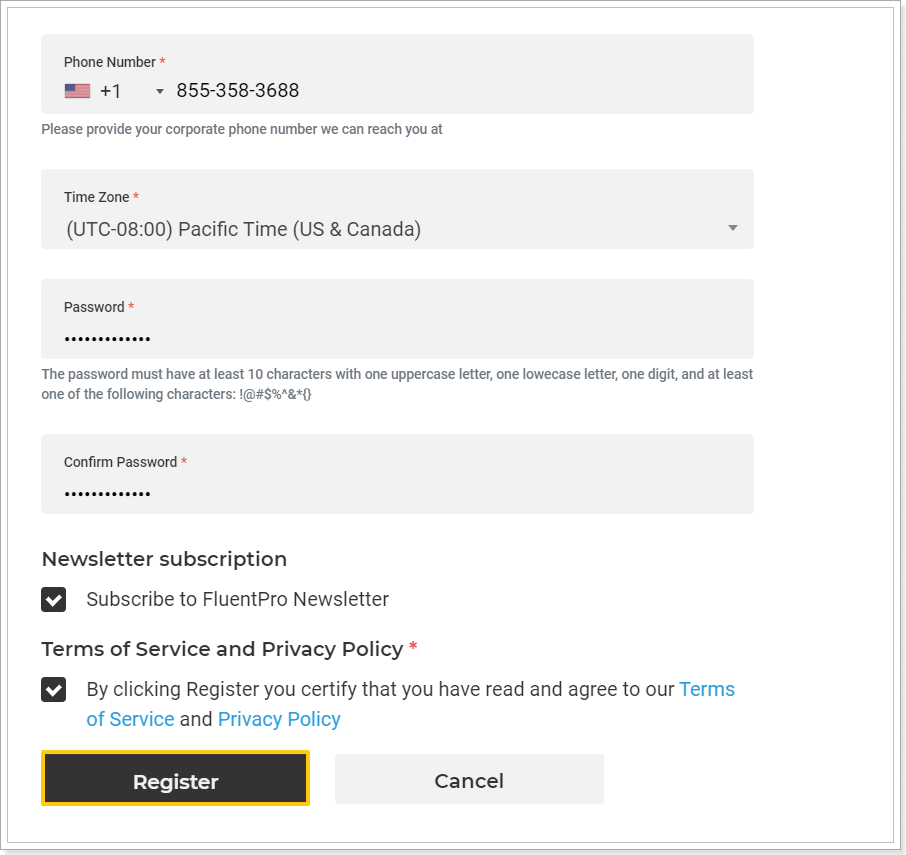Click the Password field label

(x=94, y=307)
